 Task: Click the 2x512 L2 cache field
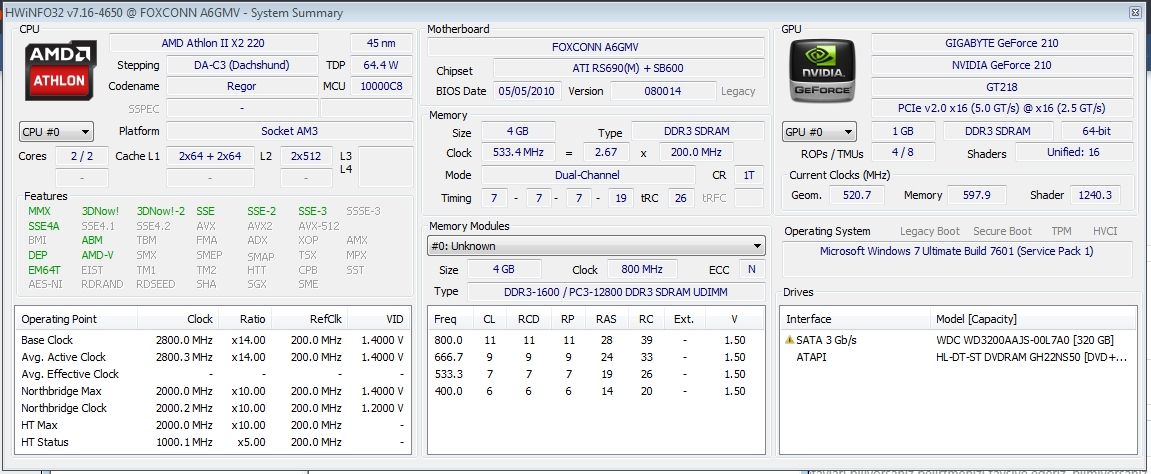[306, 156]
